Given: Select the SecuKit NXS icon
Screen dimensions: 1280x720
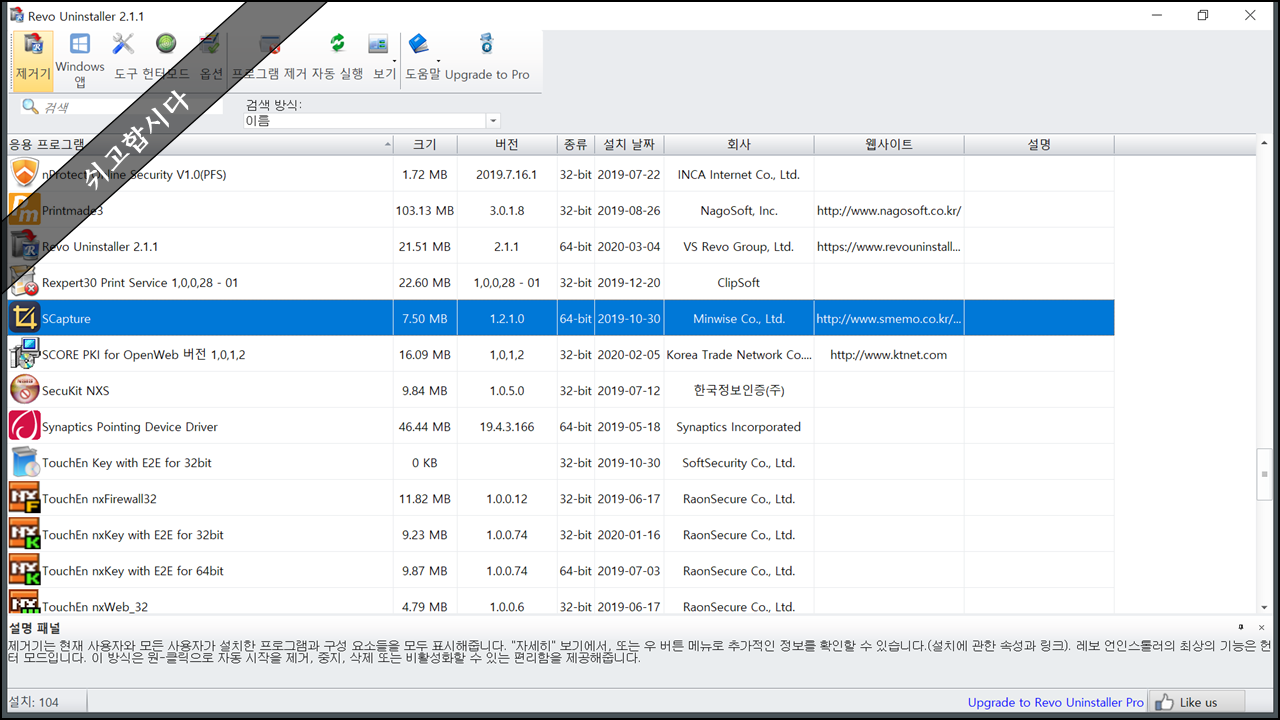Looking at the screenshot, I should (24, 391).
